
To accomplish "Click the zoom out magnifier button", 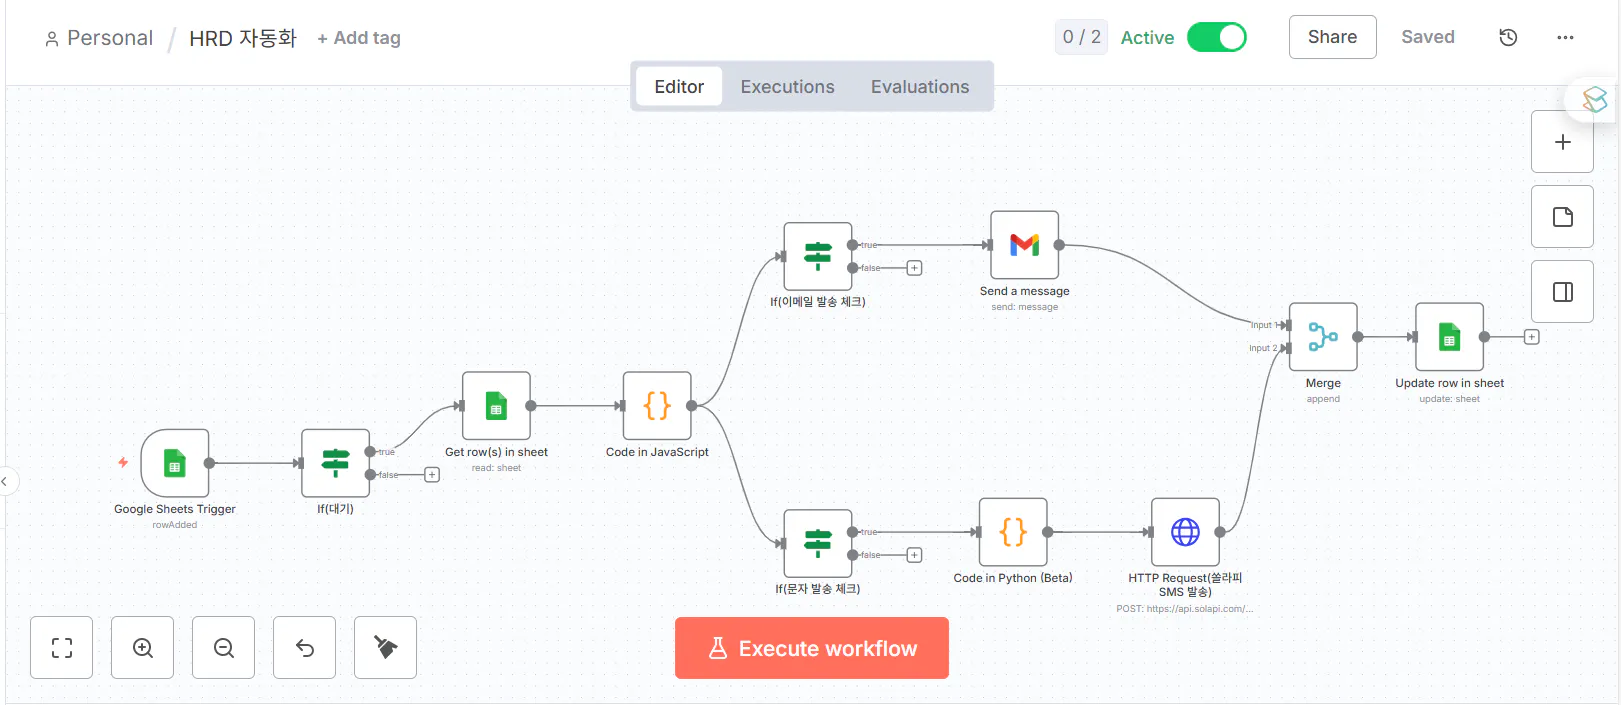I will pos(224,648).
